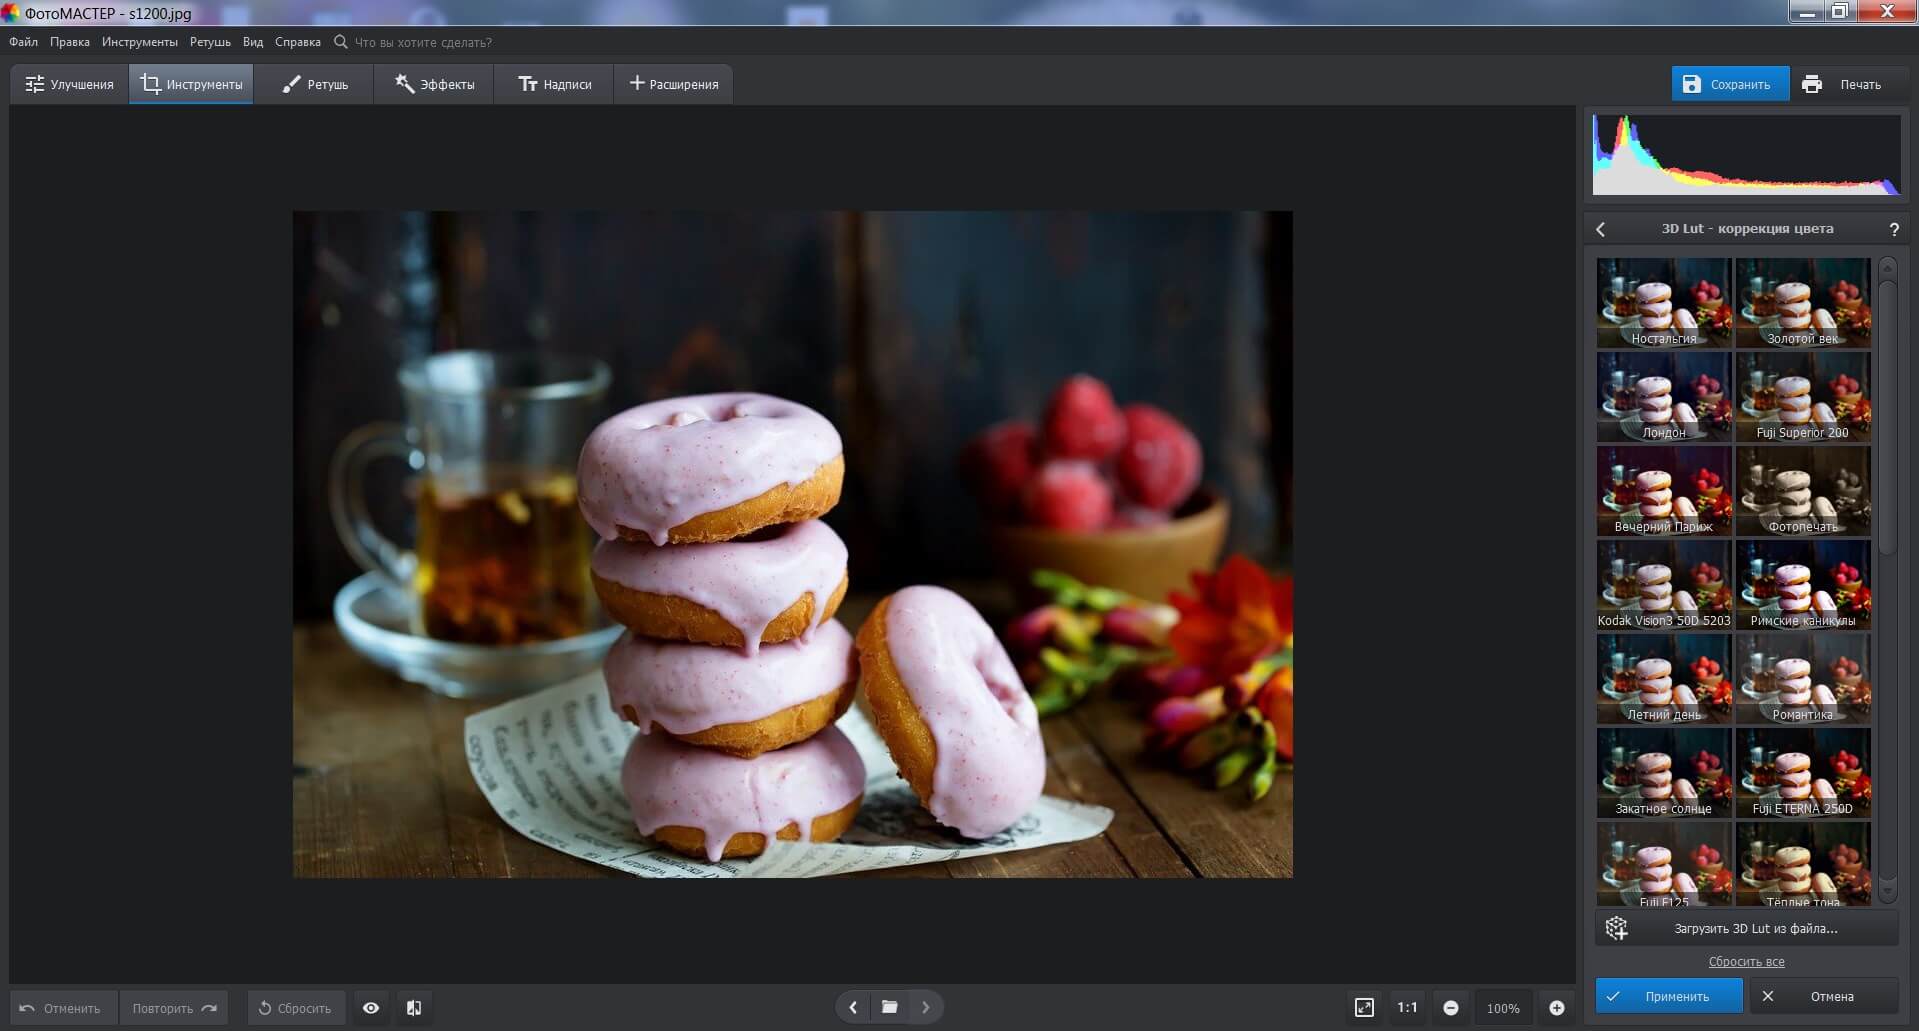The height and width of the screenshot is (1031, 1919).
Task: Zoom out using the minus icon
Action: click(1452, 1008)
